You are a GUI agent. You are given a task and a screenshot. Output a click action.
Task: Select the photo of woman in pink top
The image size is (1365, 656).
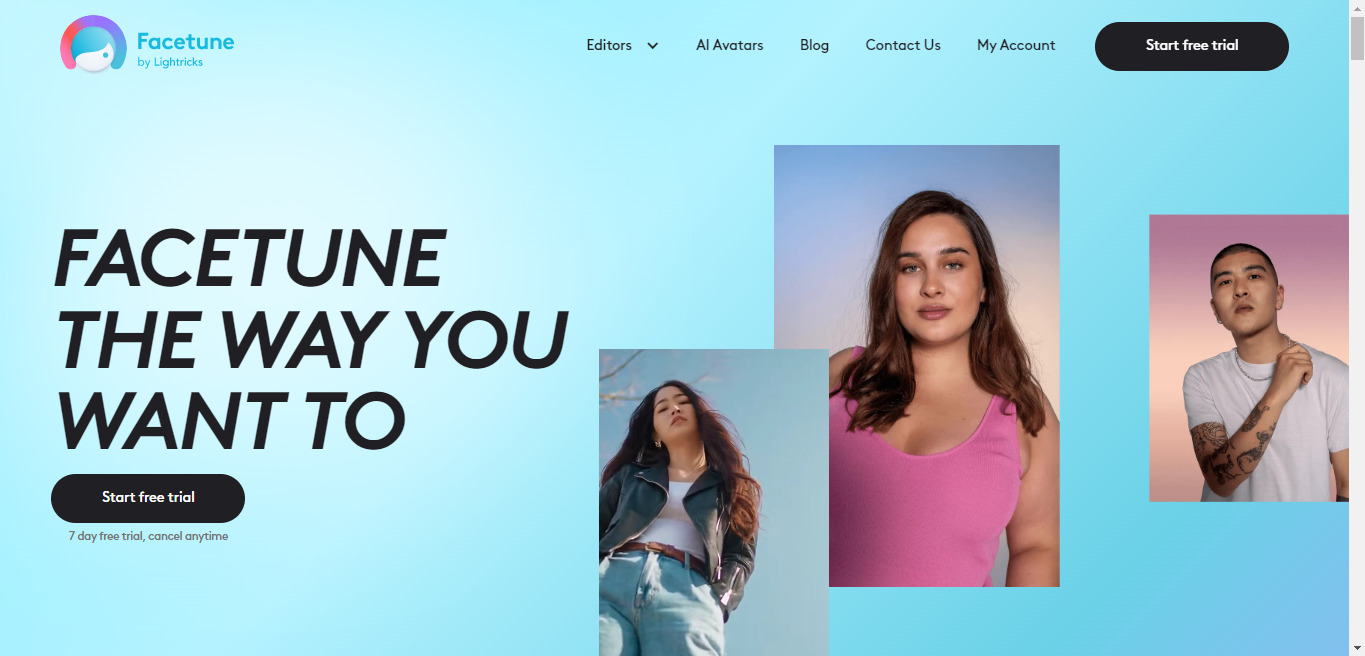click(917, 366)
